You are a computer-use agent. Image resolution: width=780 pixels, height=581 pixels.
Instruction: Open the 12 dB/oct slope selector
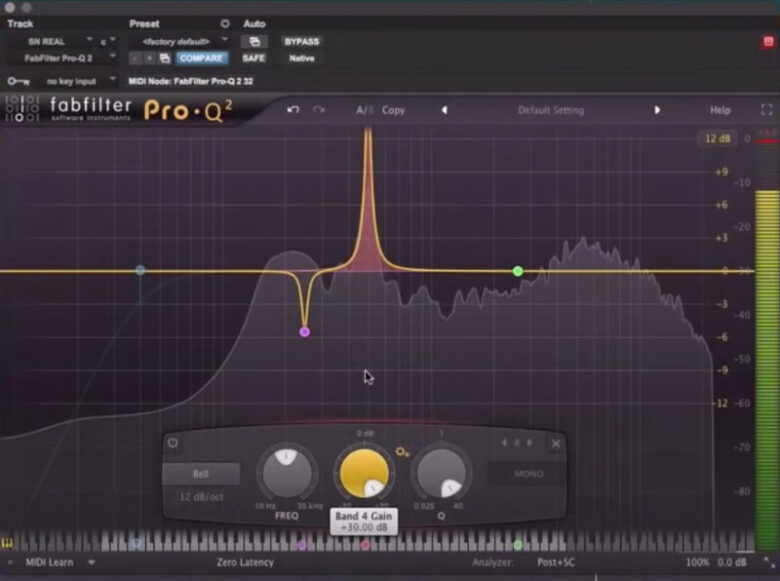[x=201, y=496]
